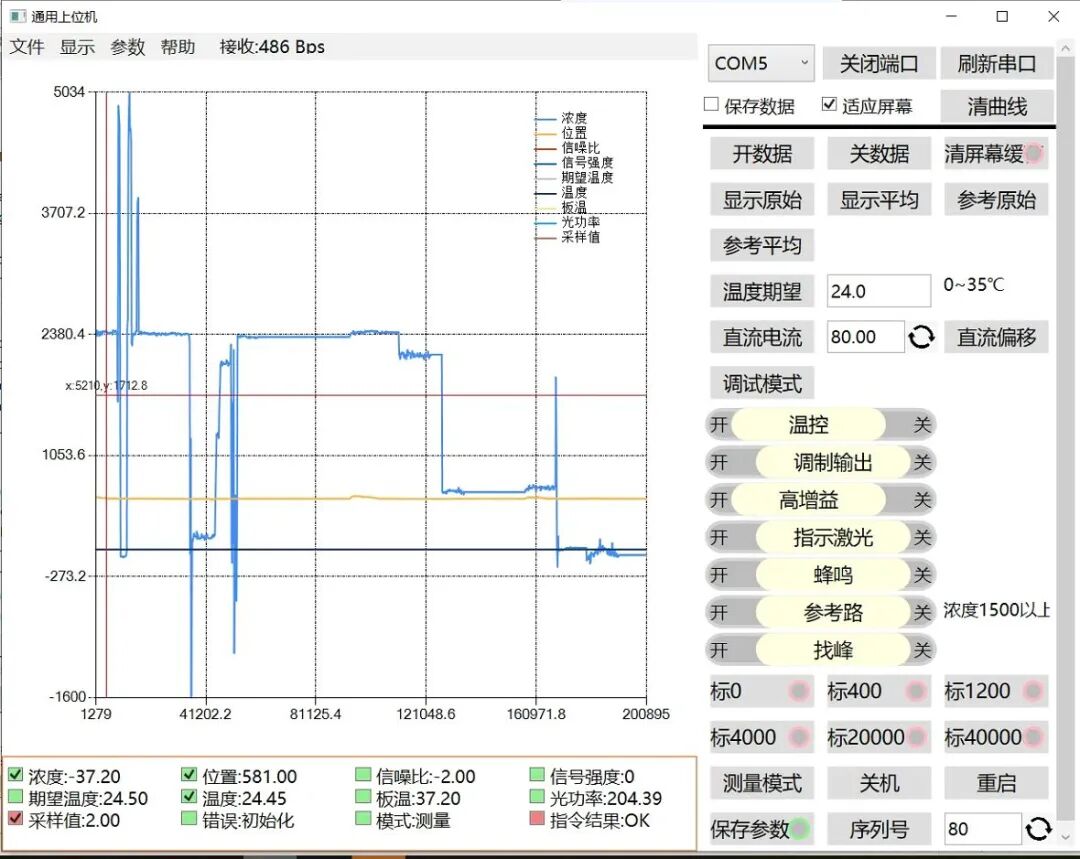Toggle the 调制输出 switch

pos(820,462)
